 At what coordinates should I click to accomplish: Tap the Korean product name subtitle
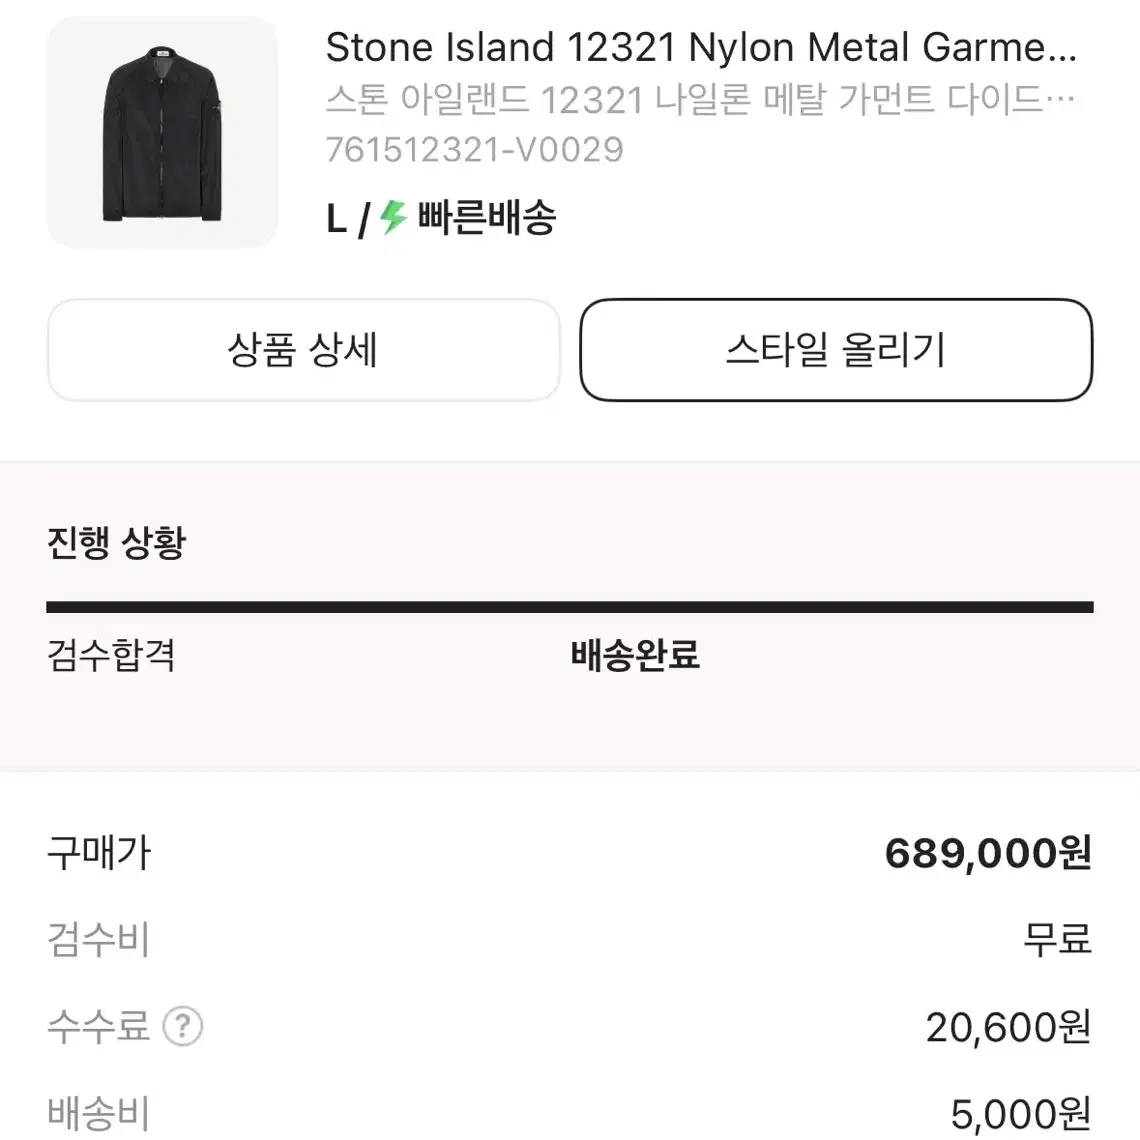click(x=700, y=99)
